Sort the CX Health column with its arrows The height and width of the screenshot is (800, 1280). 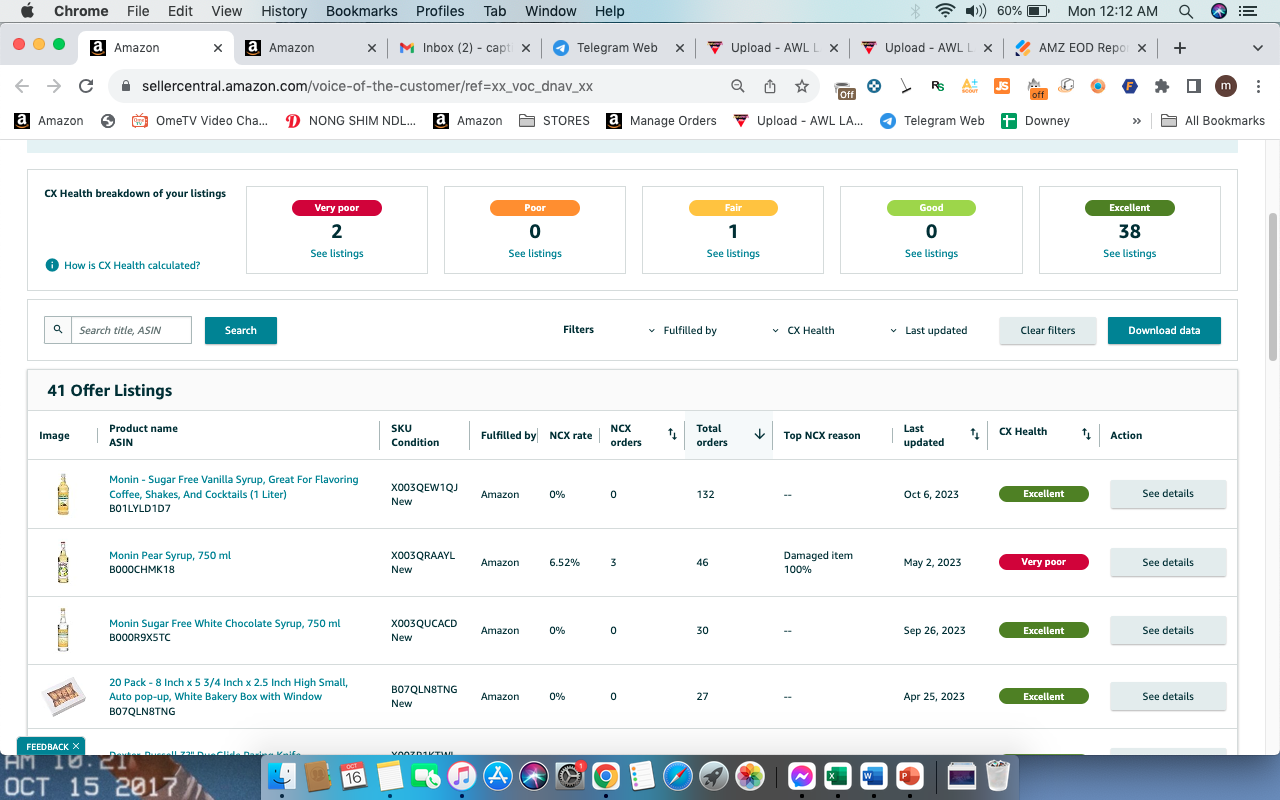click(1086, 434)
